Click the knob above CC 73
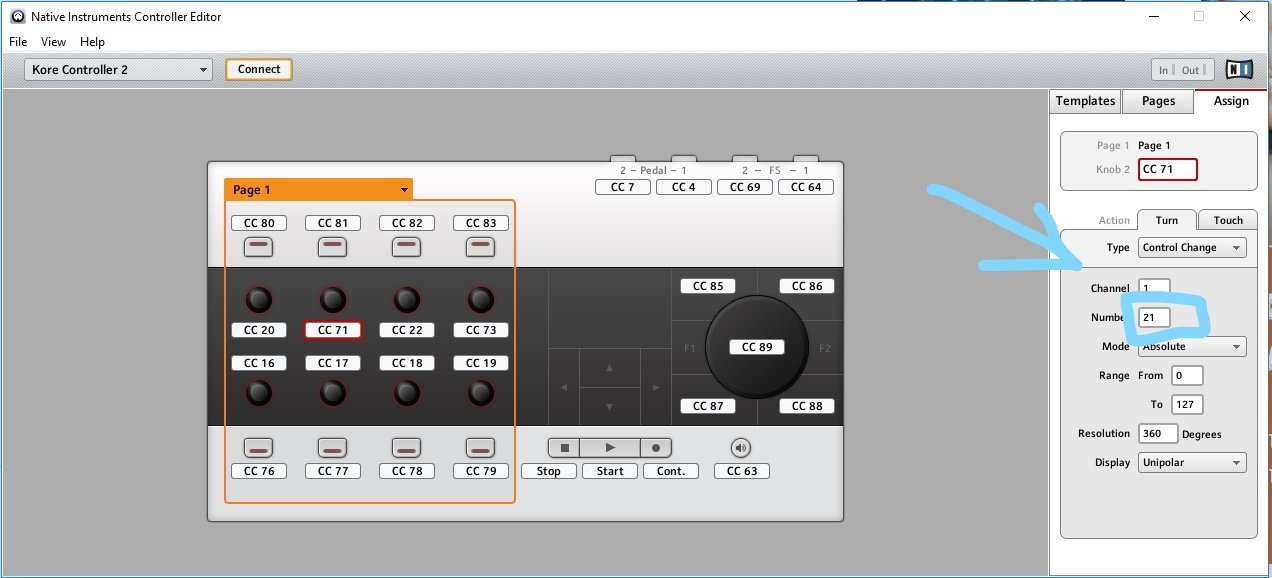This screenshot has height=578, width=1272. [481, 299]
